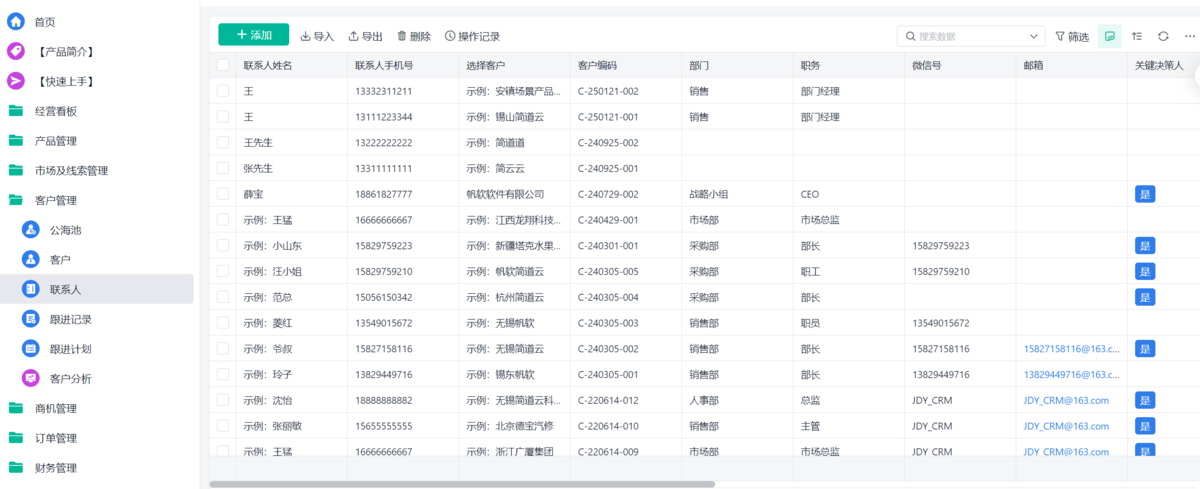Click the 导出 button
1200x489 pixels.
(x=365, y=36)
